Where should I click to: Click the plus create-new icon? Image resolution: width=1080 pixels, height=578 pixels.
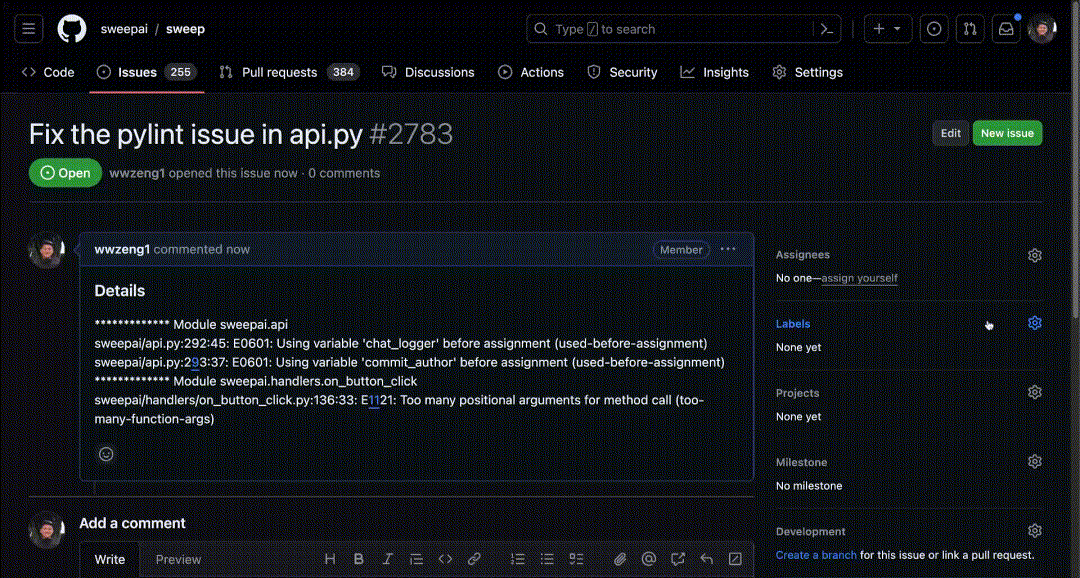point(879,29)
